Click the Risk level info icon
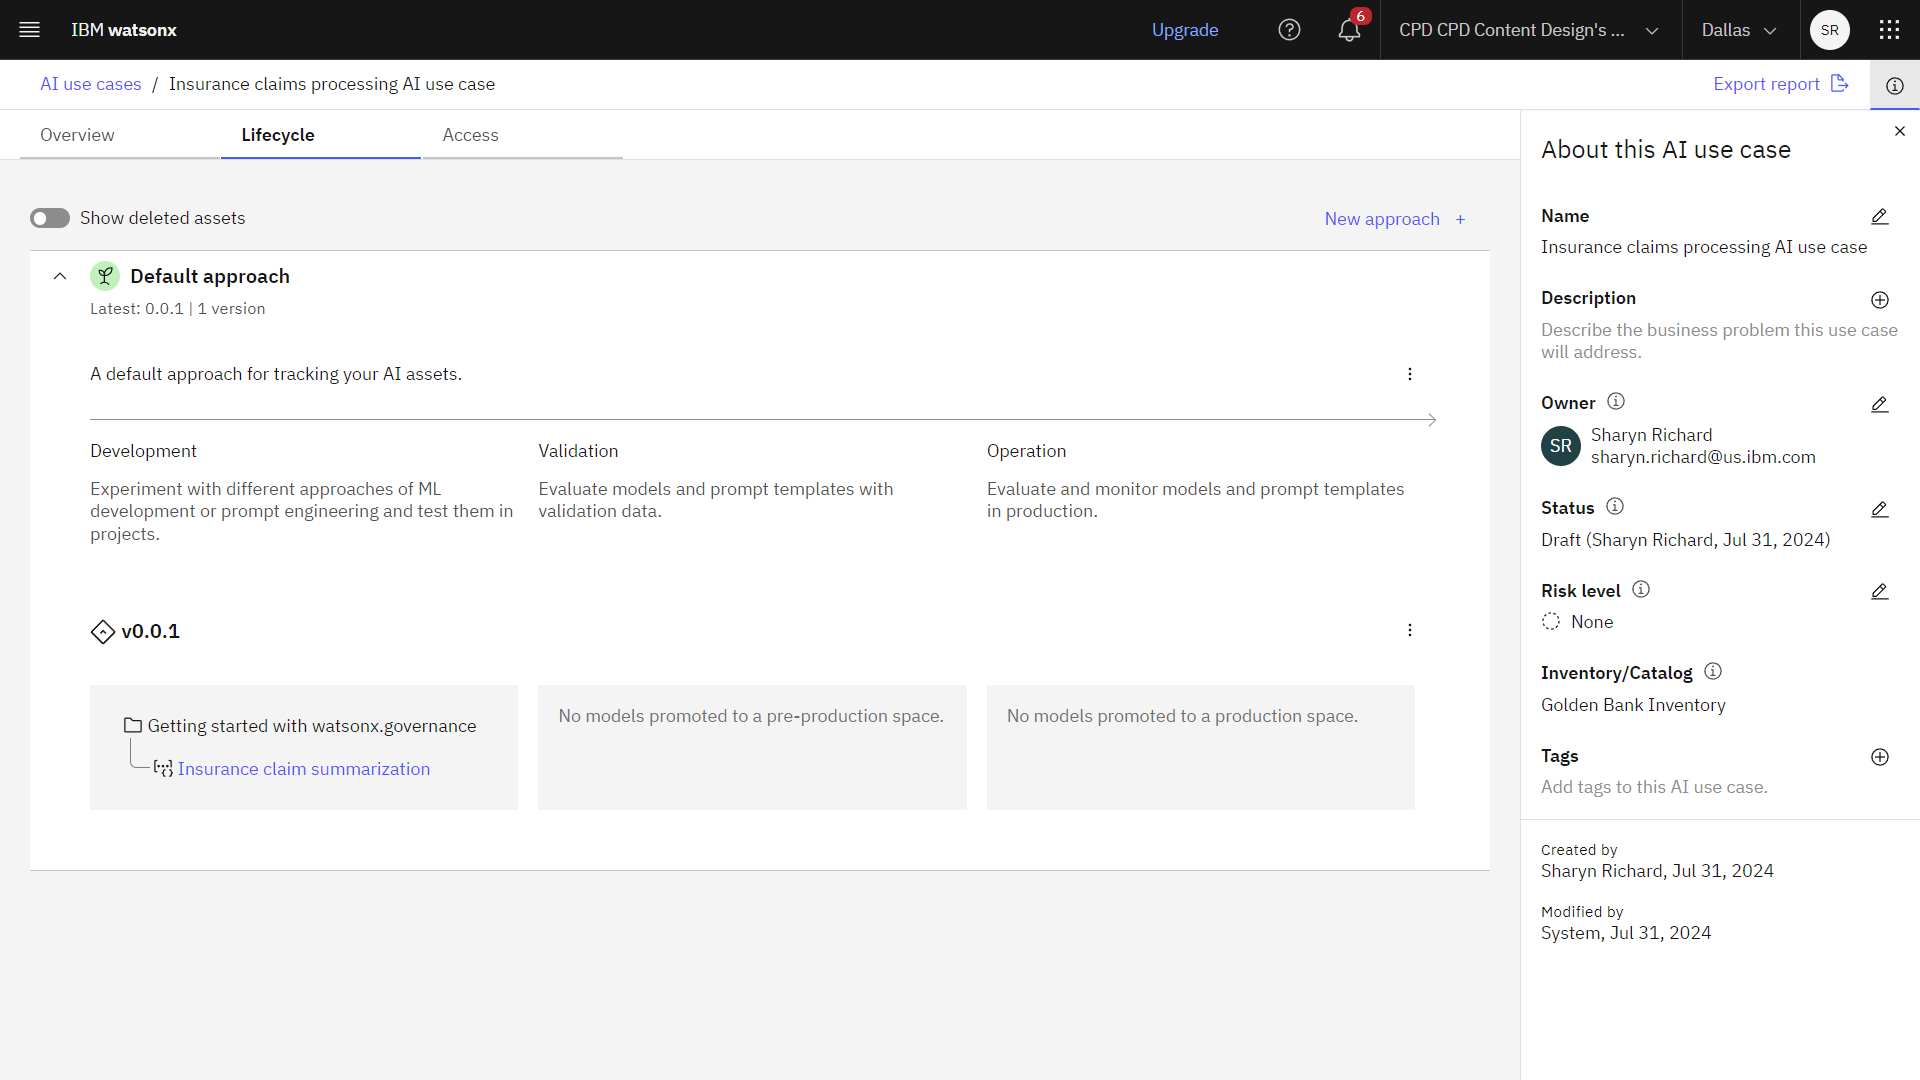 pyautogui.click(x=1640, y=591)
